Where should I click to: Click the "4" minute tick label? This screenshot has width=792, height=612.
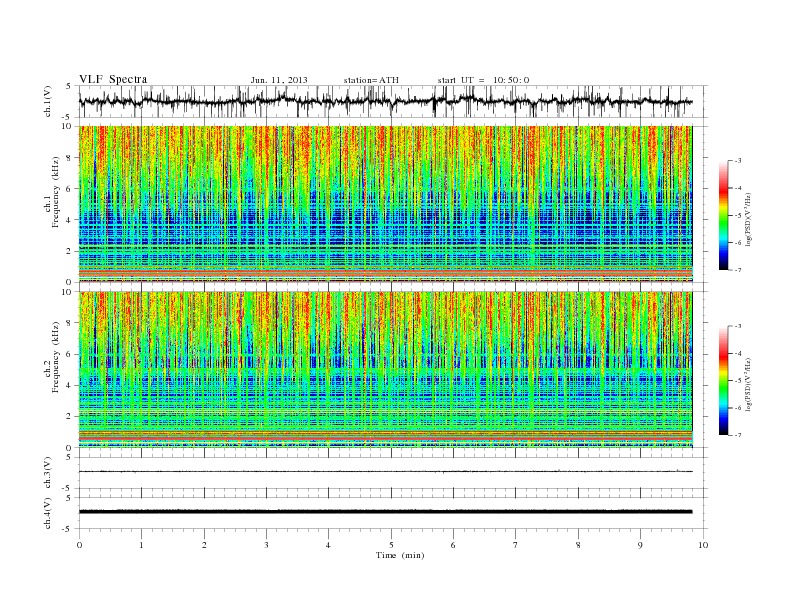[328, 545]
